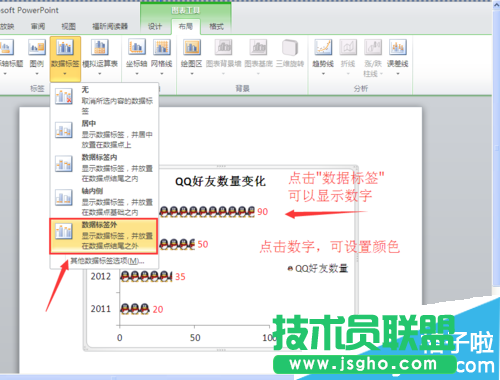500x380 pixels.
Task: Click the 图表背景墙 chart wall icon
Action: (x=223, y=47)
